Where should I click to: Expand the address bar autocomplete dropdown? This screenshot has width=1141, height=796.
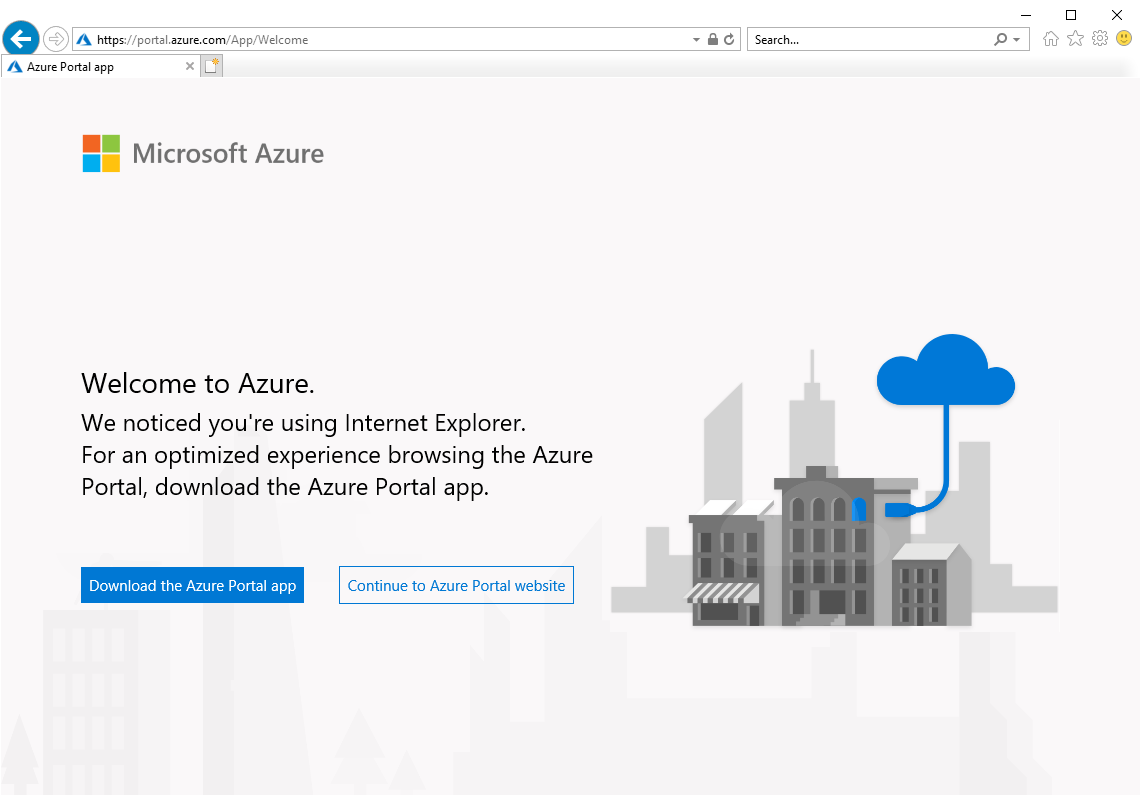coord(697,40)
